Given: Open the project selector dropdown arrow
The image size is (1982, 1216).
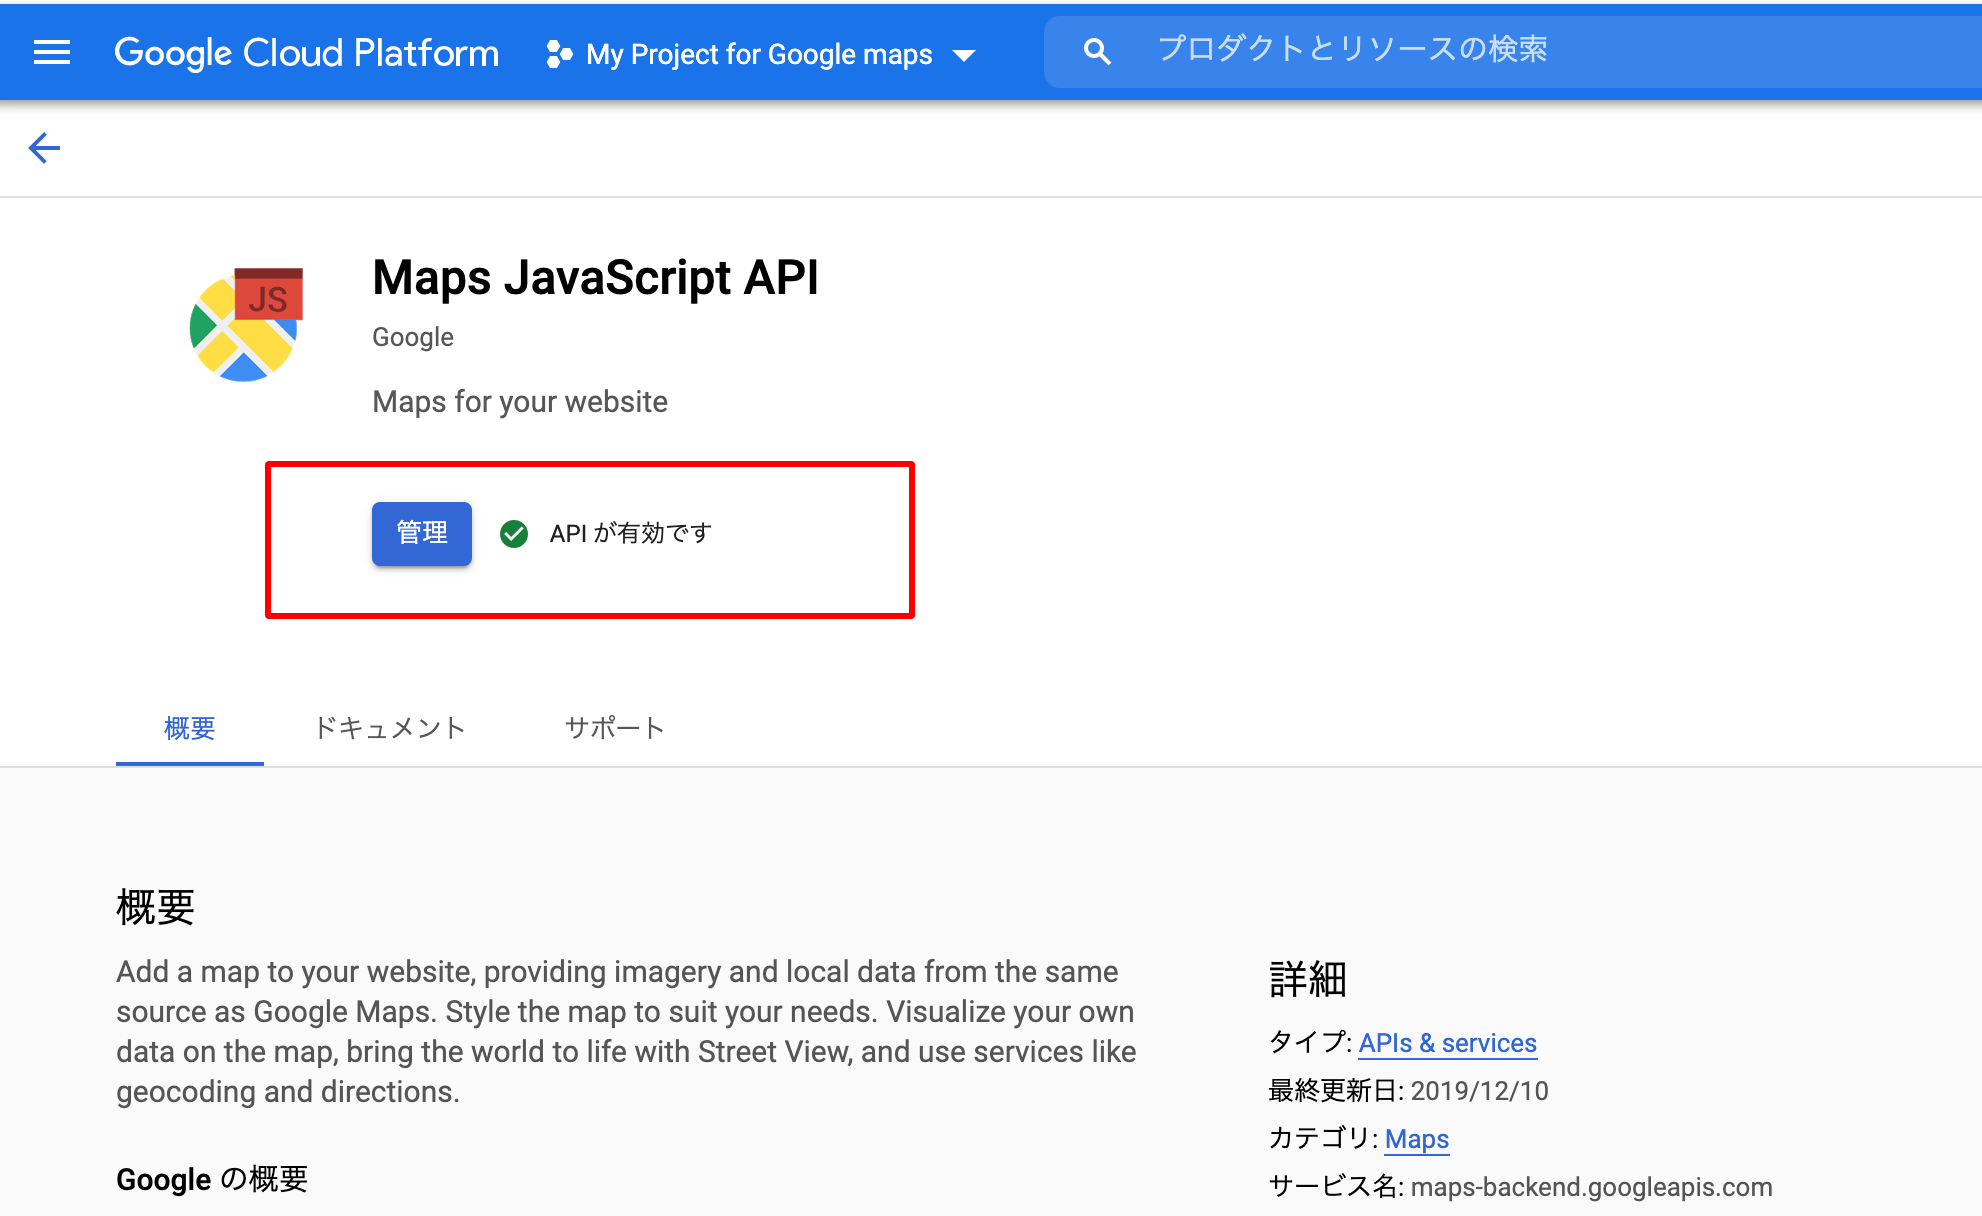Looking at the screenshot, I should click(964, 56).
